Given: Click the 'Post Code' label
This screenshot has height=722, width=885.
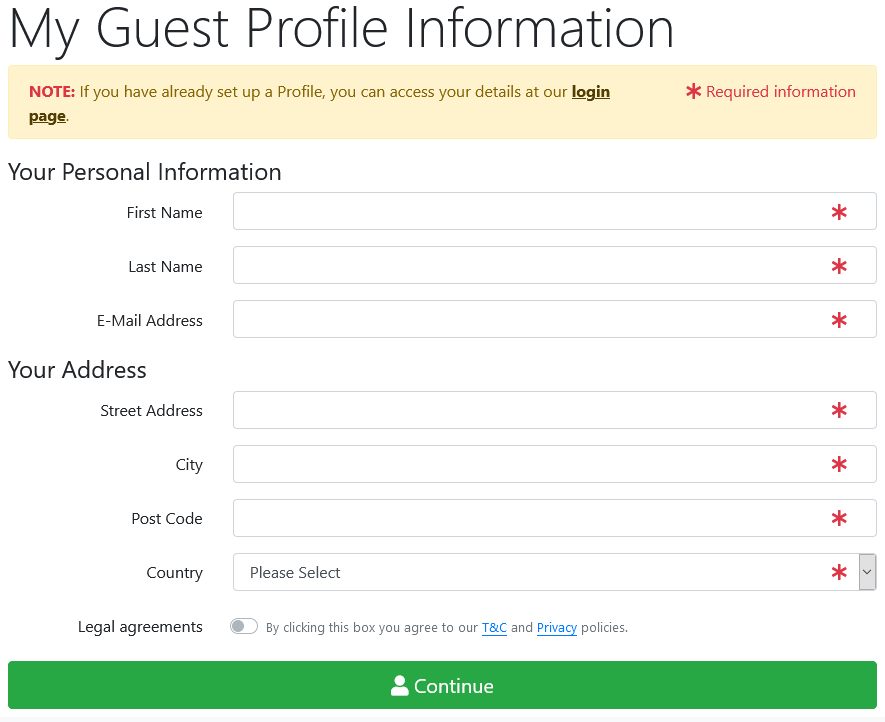Looking at the screenshot, I should [x=167, y=519].
